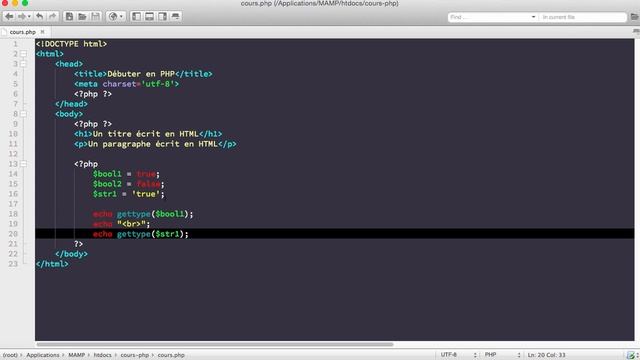Collapse the html fold marker on line 2
640x360 pixels.
coord(24,54)
